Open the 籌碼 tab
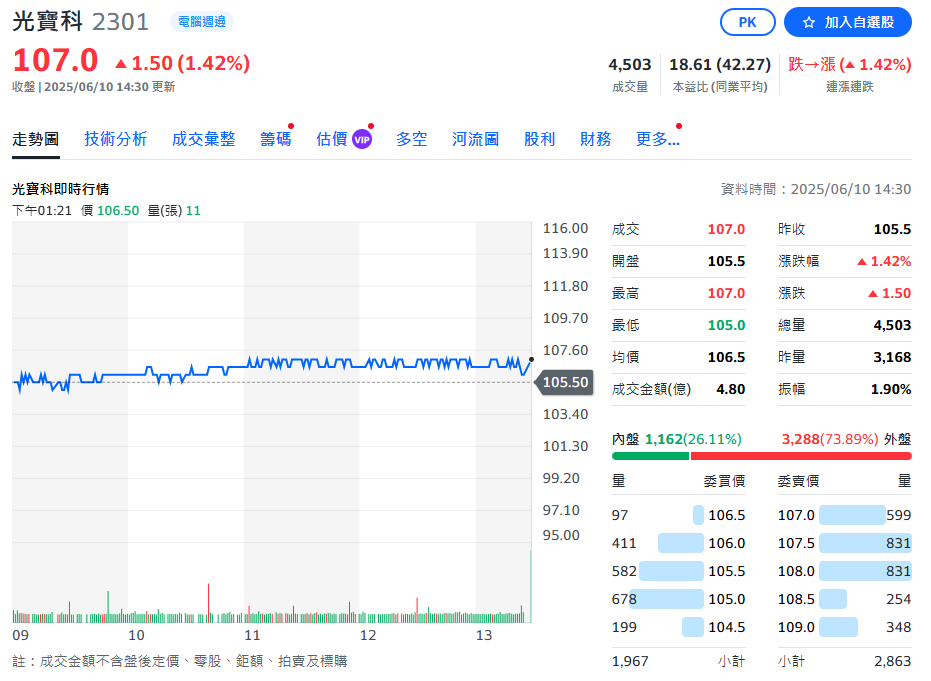Viewport: 931px width, 681px height. 276,140
